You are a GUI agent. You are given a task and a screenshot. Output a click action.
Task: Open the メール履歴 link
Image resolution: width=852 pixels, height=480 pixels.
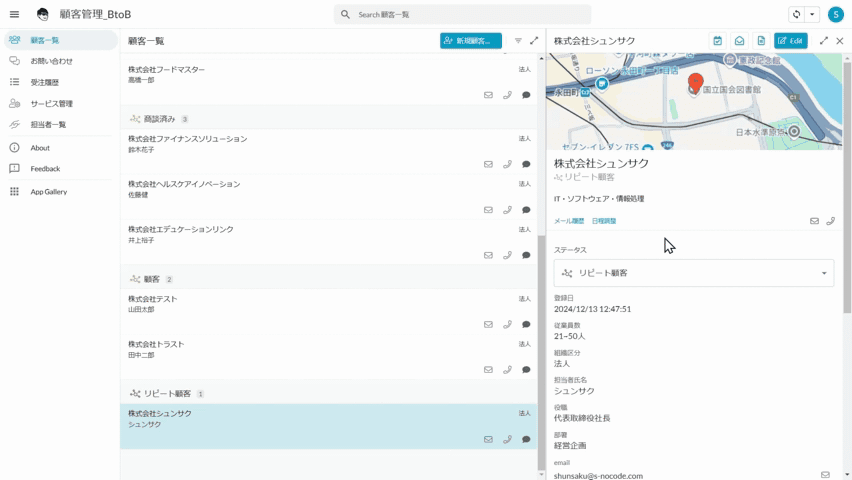[x=569, y=221]
